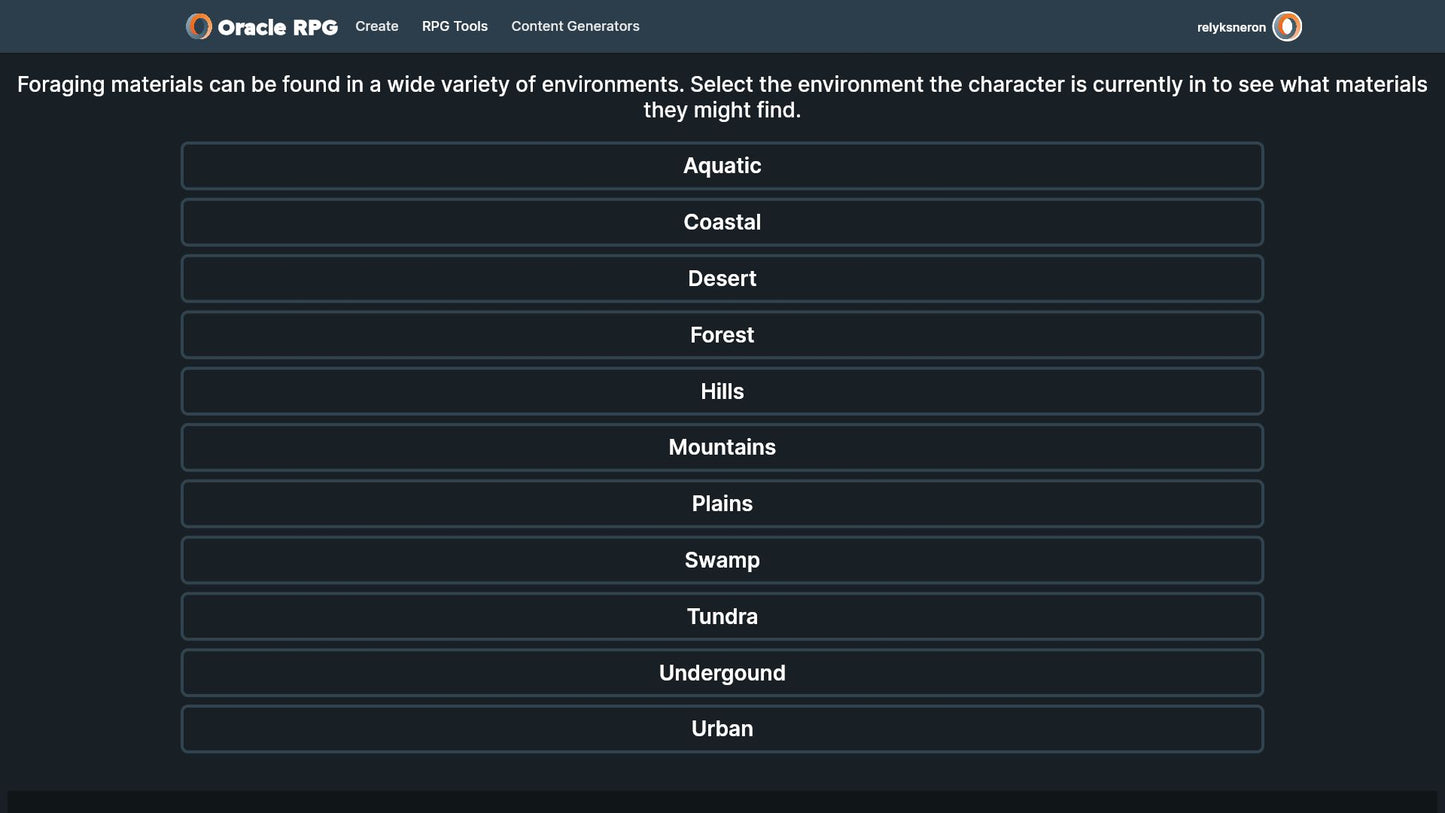Open the Content Generators menu
The width and height of the screenshot is (1445, 813).
(x=575, y=27)
